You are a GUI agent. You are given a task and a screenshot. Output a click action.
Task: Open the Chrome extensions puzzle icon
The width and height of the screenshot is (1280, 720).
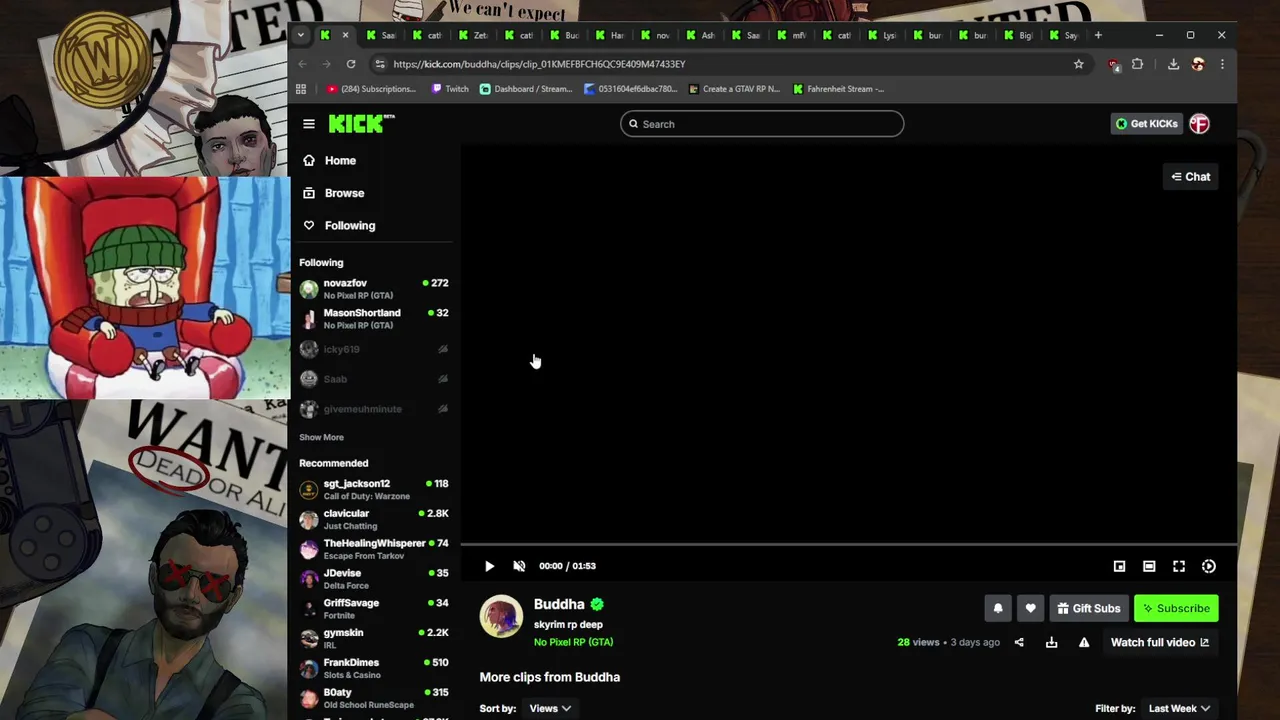(1137, 64)
